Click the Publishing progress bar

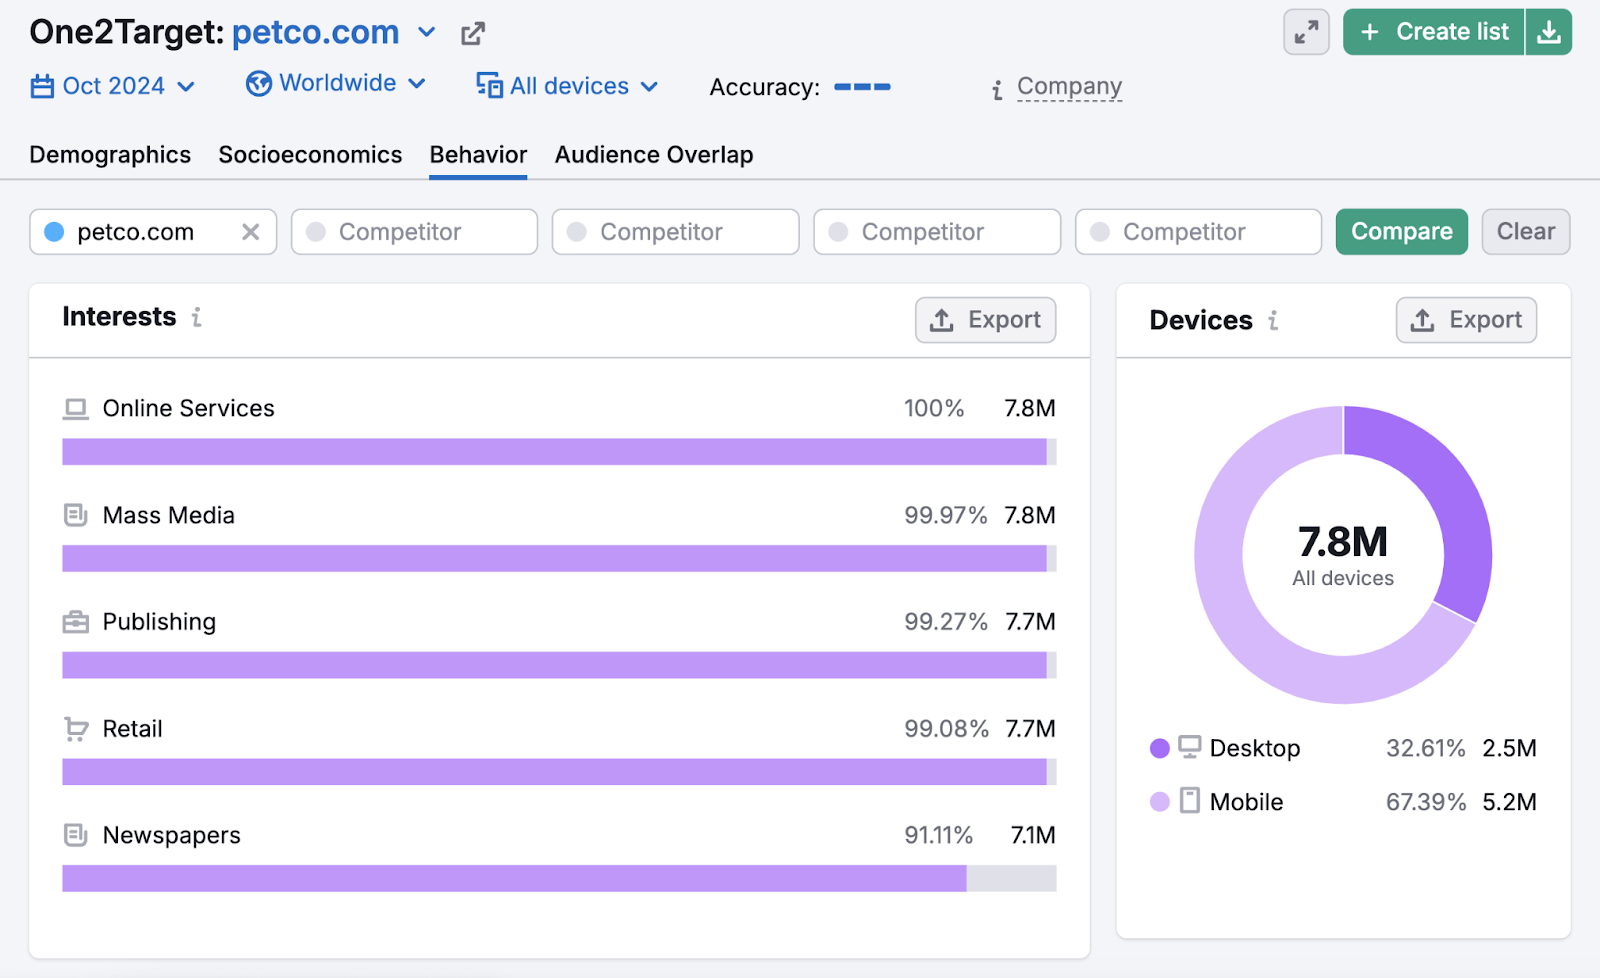click(559, 665)
